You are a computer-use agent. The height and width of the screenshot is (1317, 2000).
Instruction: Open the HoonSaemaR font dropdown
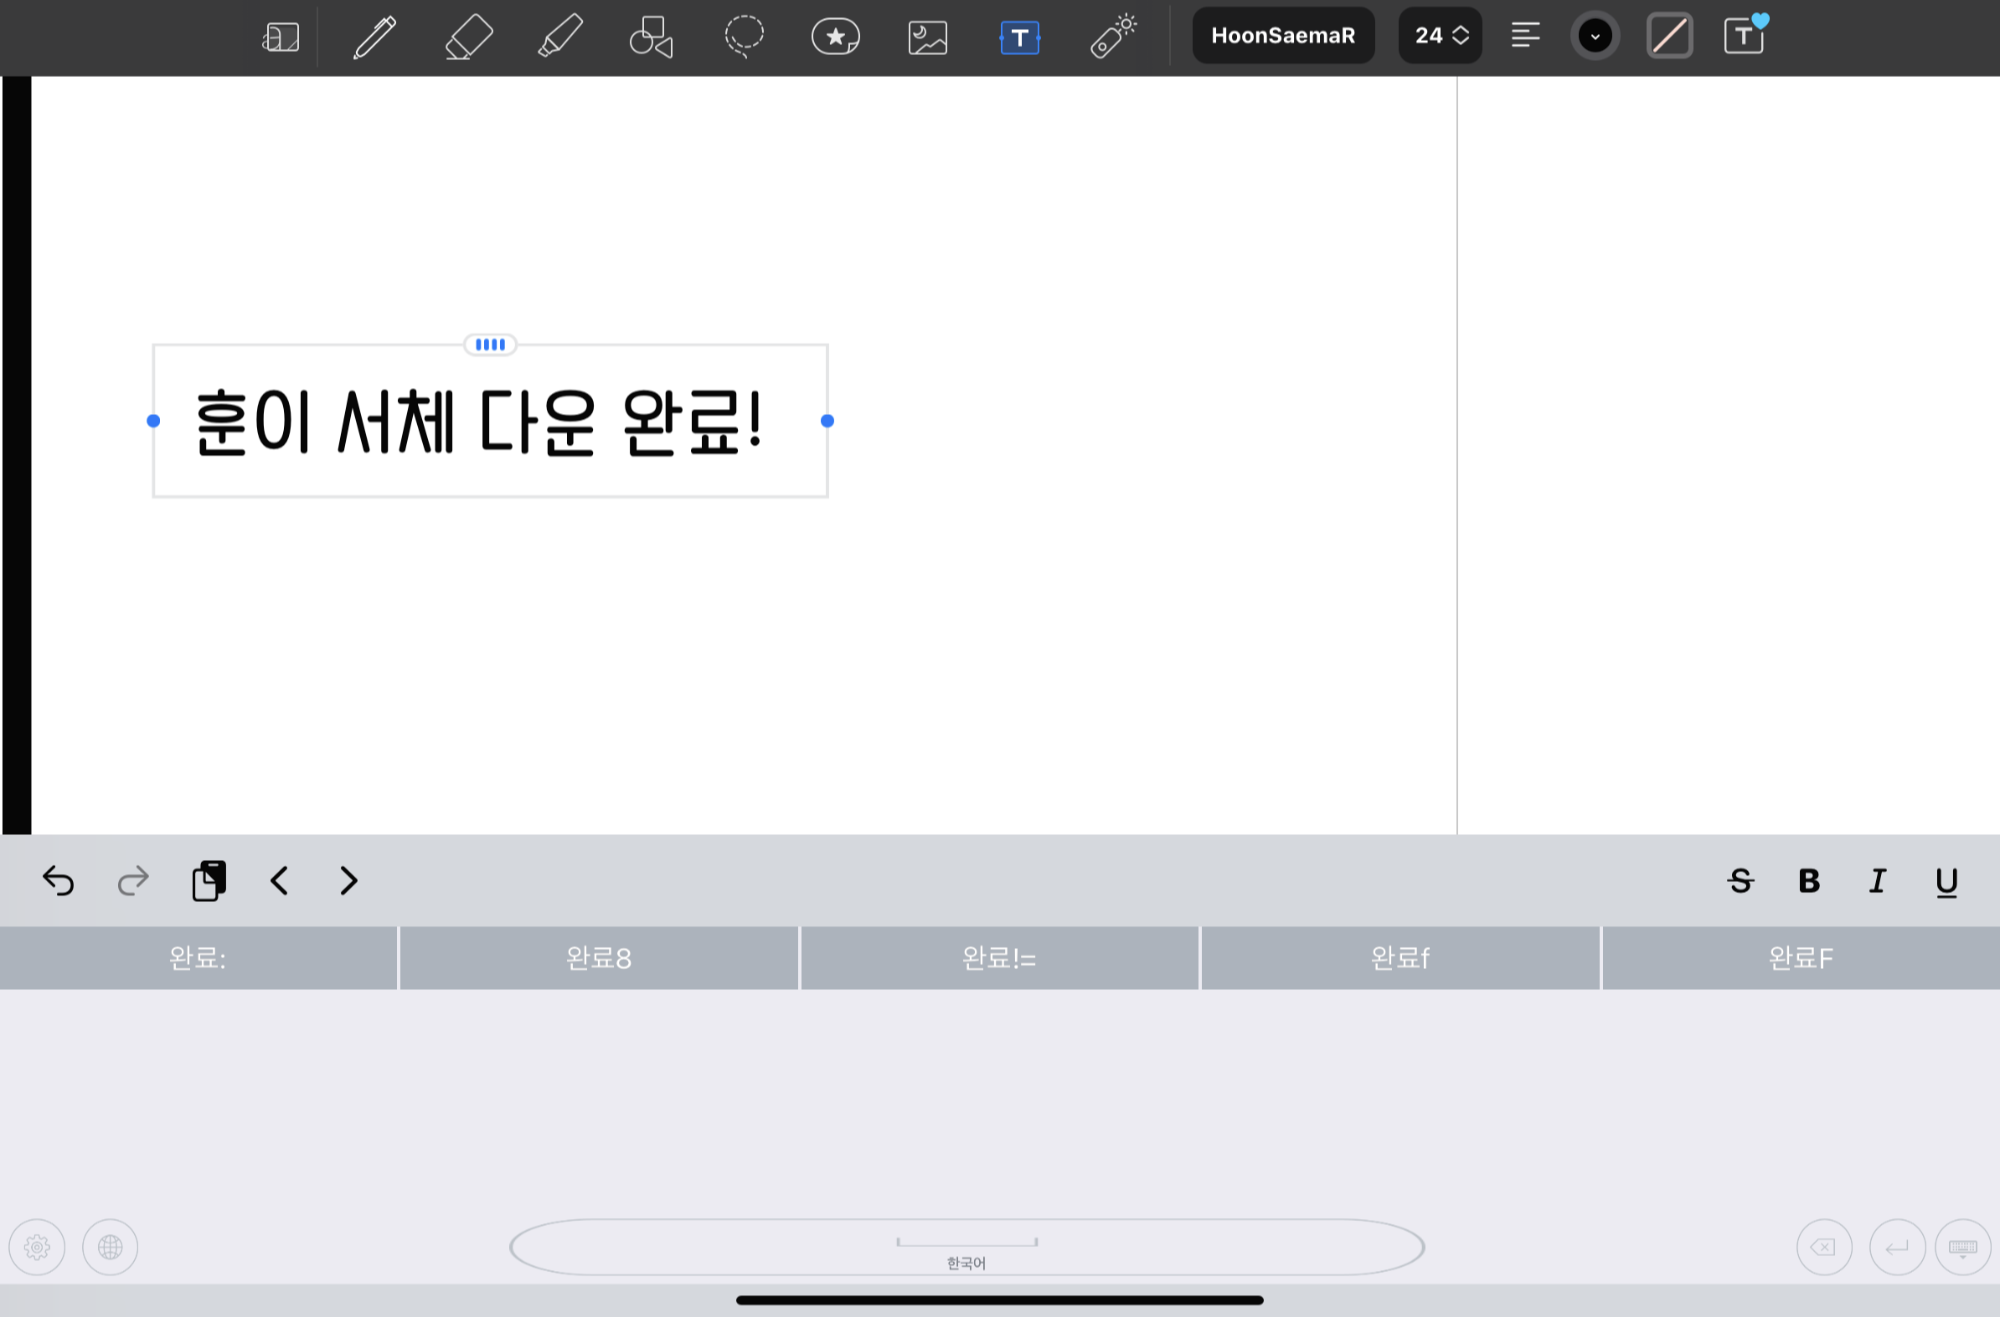pyautogui.click(x=1283, y=36)
